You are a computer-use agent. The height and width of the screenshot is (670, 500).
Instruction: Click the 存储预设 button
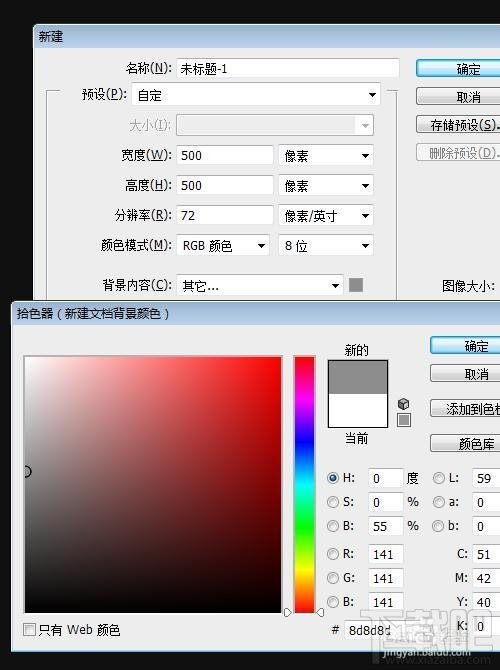click(x=458, y=125)
